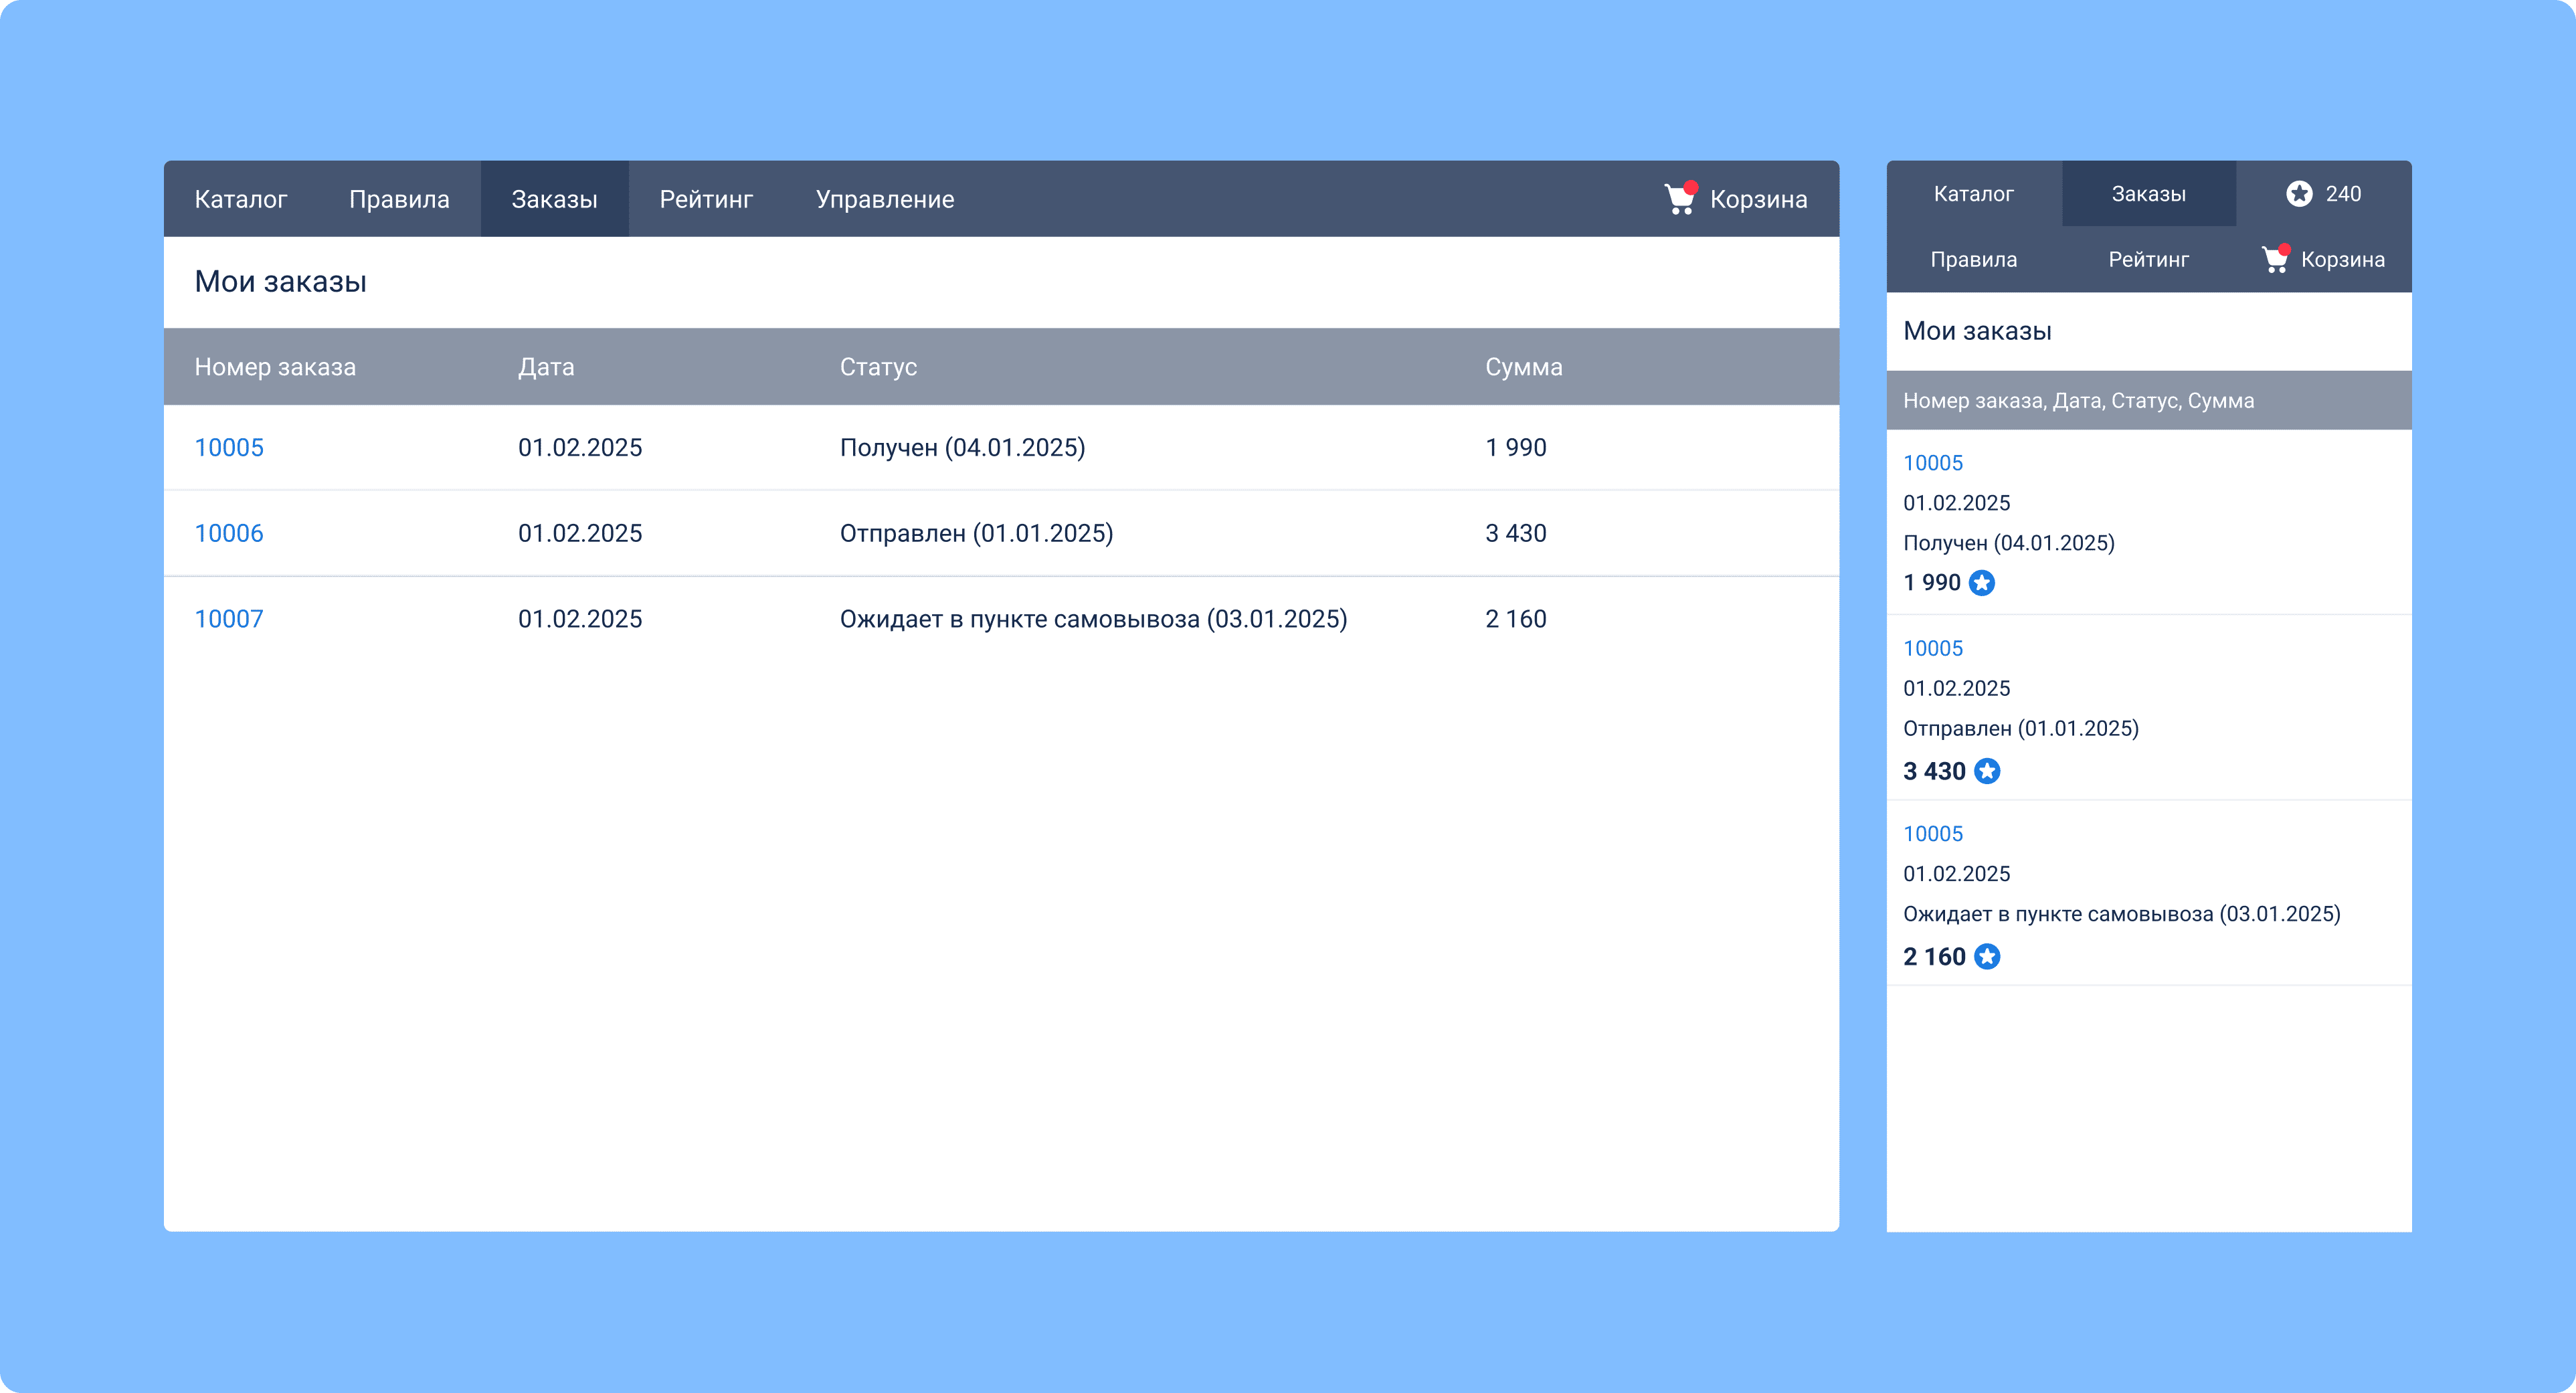Click the Сумма column header
The height and width of the screenshot is (1393, 2576).
click(x=1523, y=367)
